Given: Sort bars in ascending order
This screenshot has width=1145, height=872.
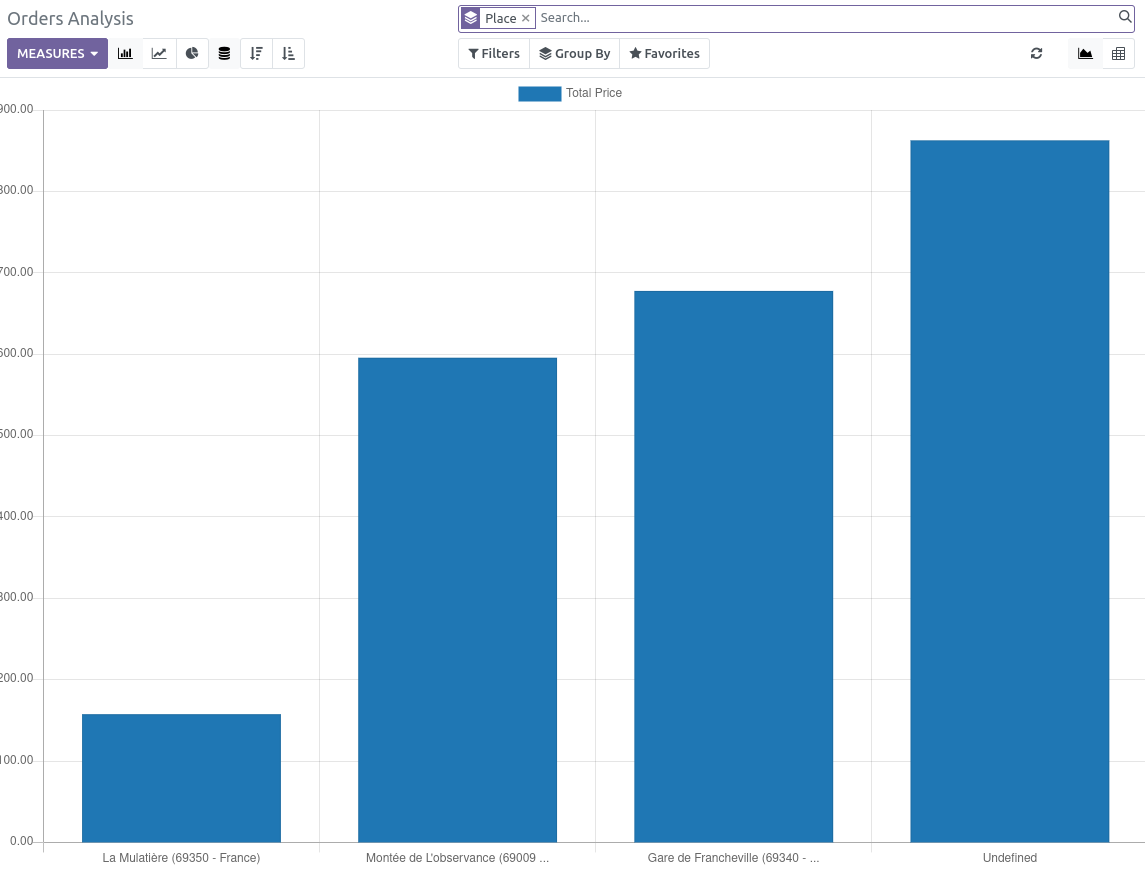Looking at the screenshot, I should (x=288, y=53).
